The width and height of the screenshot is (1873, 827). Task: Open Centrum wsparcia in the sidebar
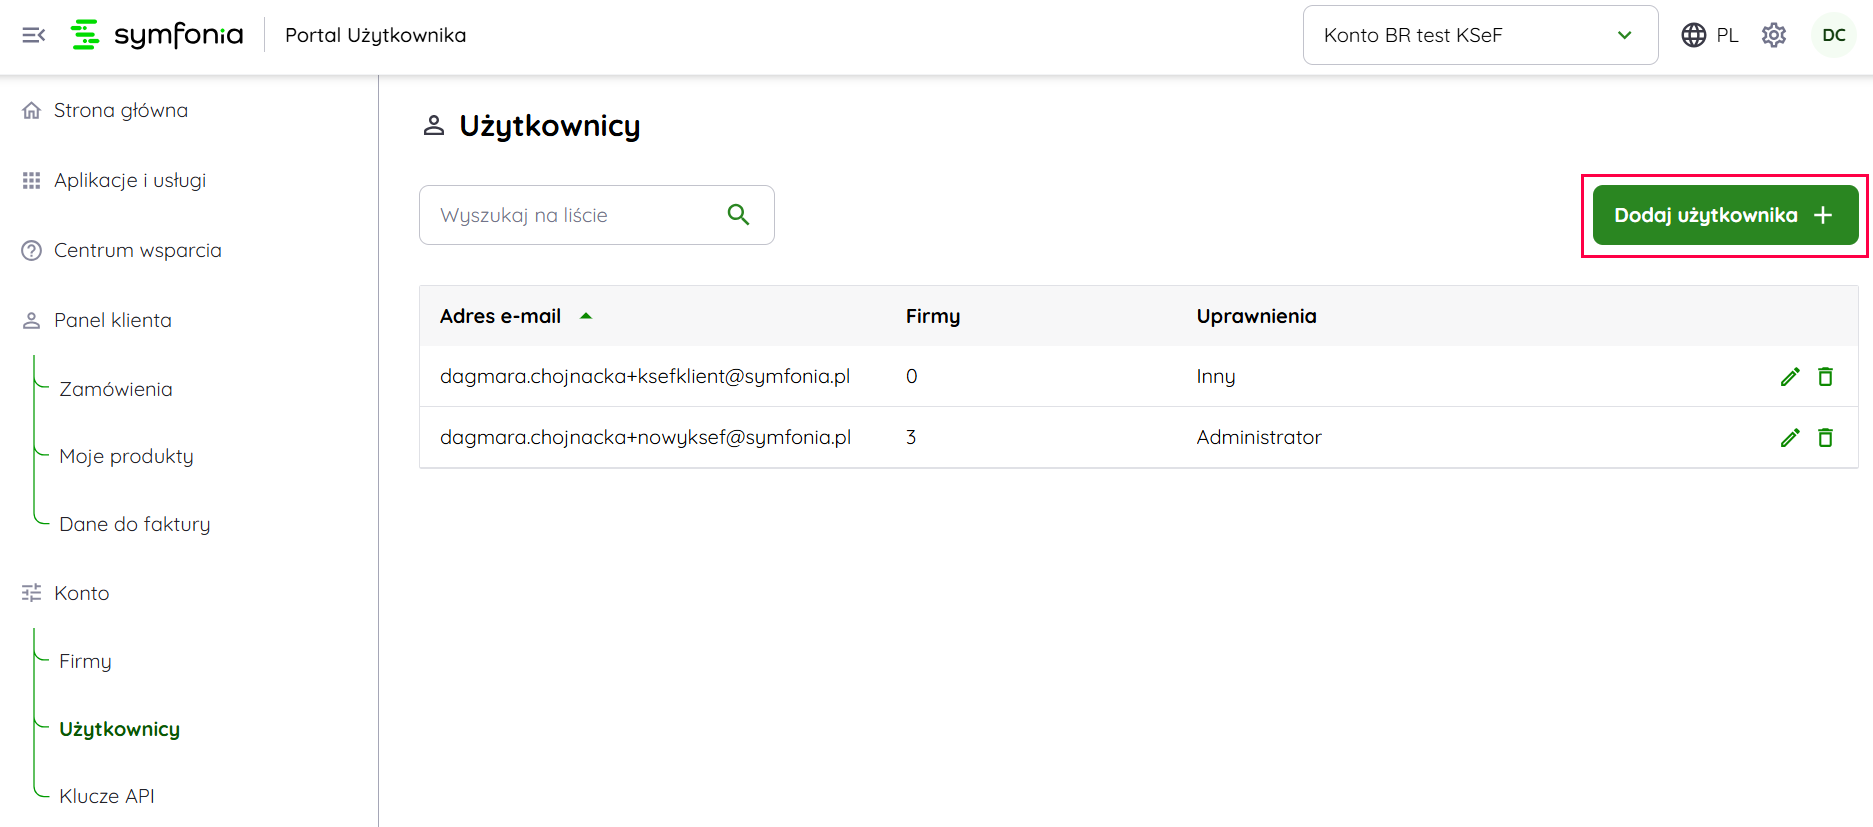tap(137, 250)
